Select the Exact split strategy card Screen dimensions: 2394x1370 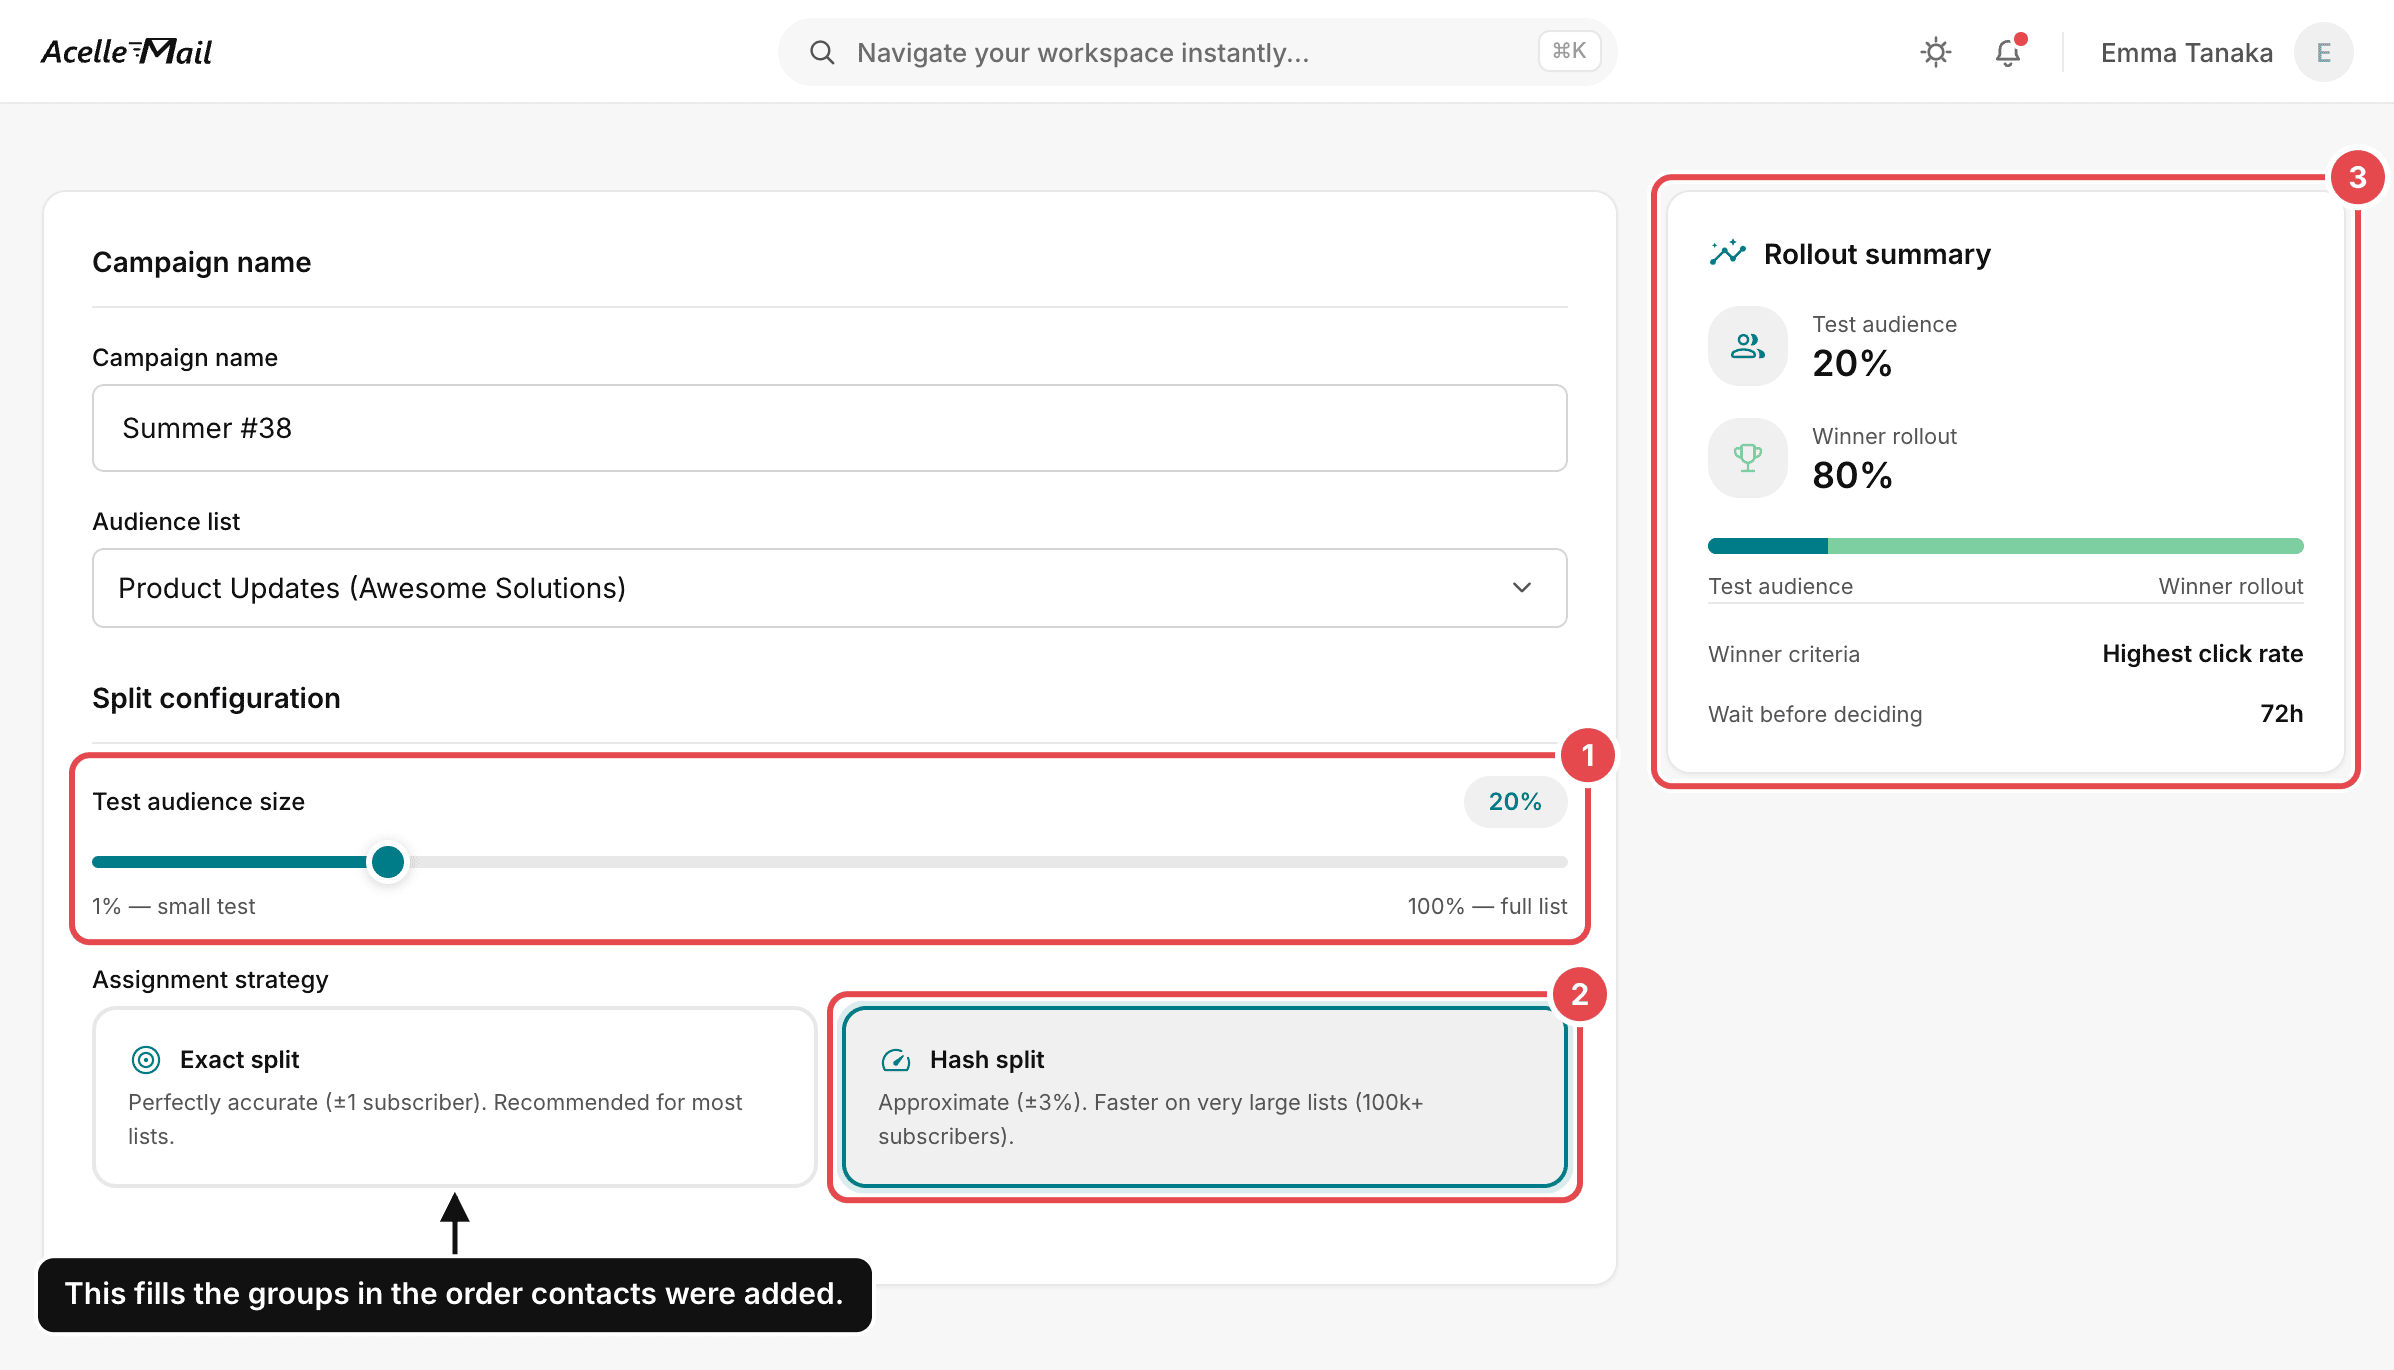click(455, 1097)
